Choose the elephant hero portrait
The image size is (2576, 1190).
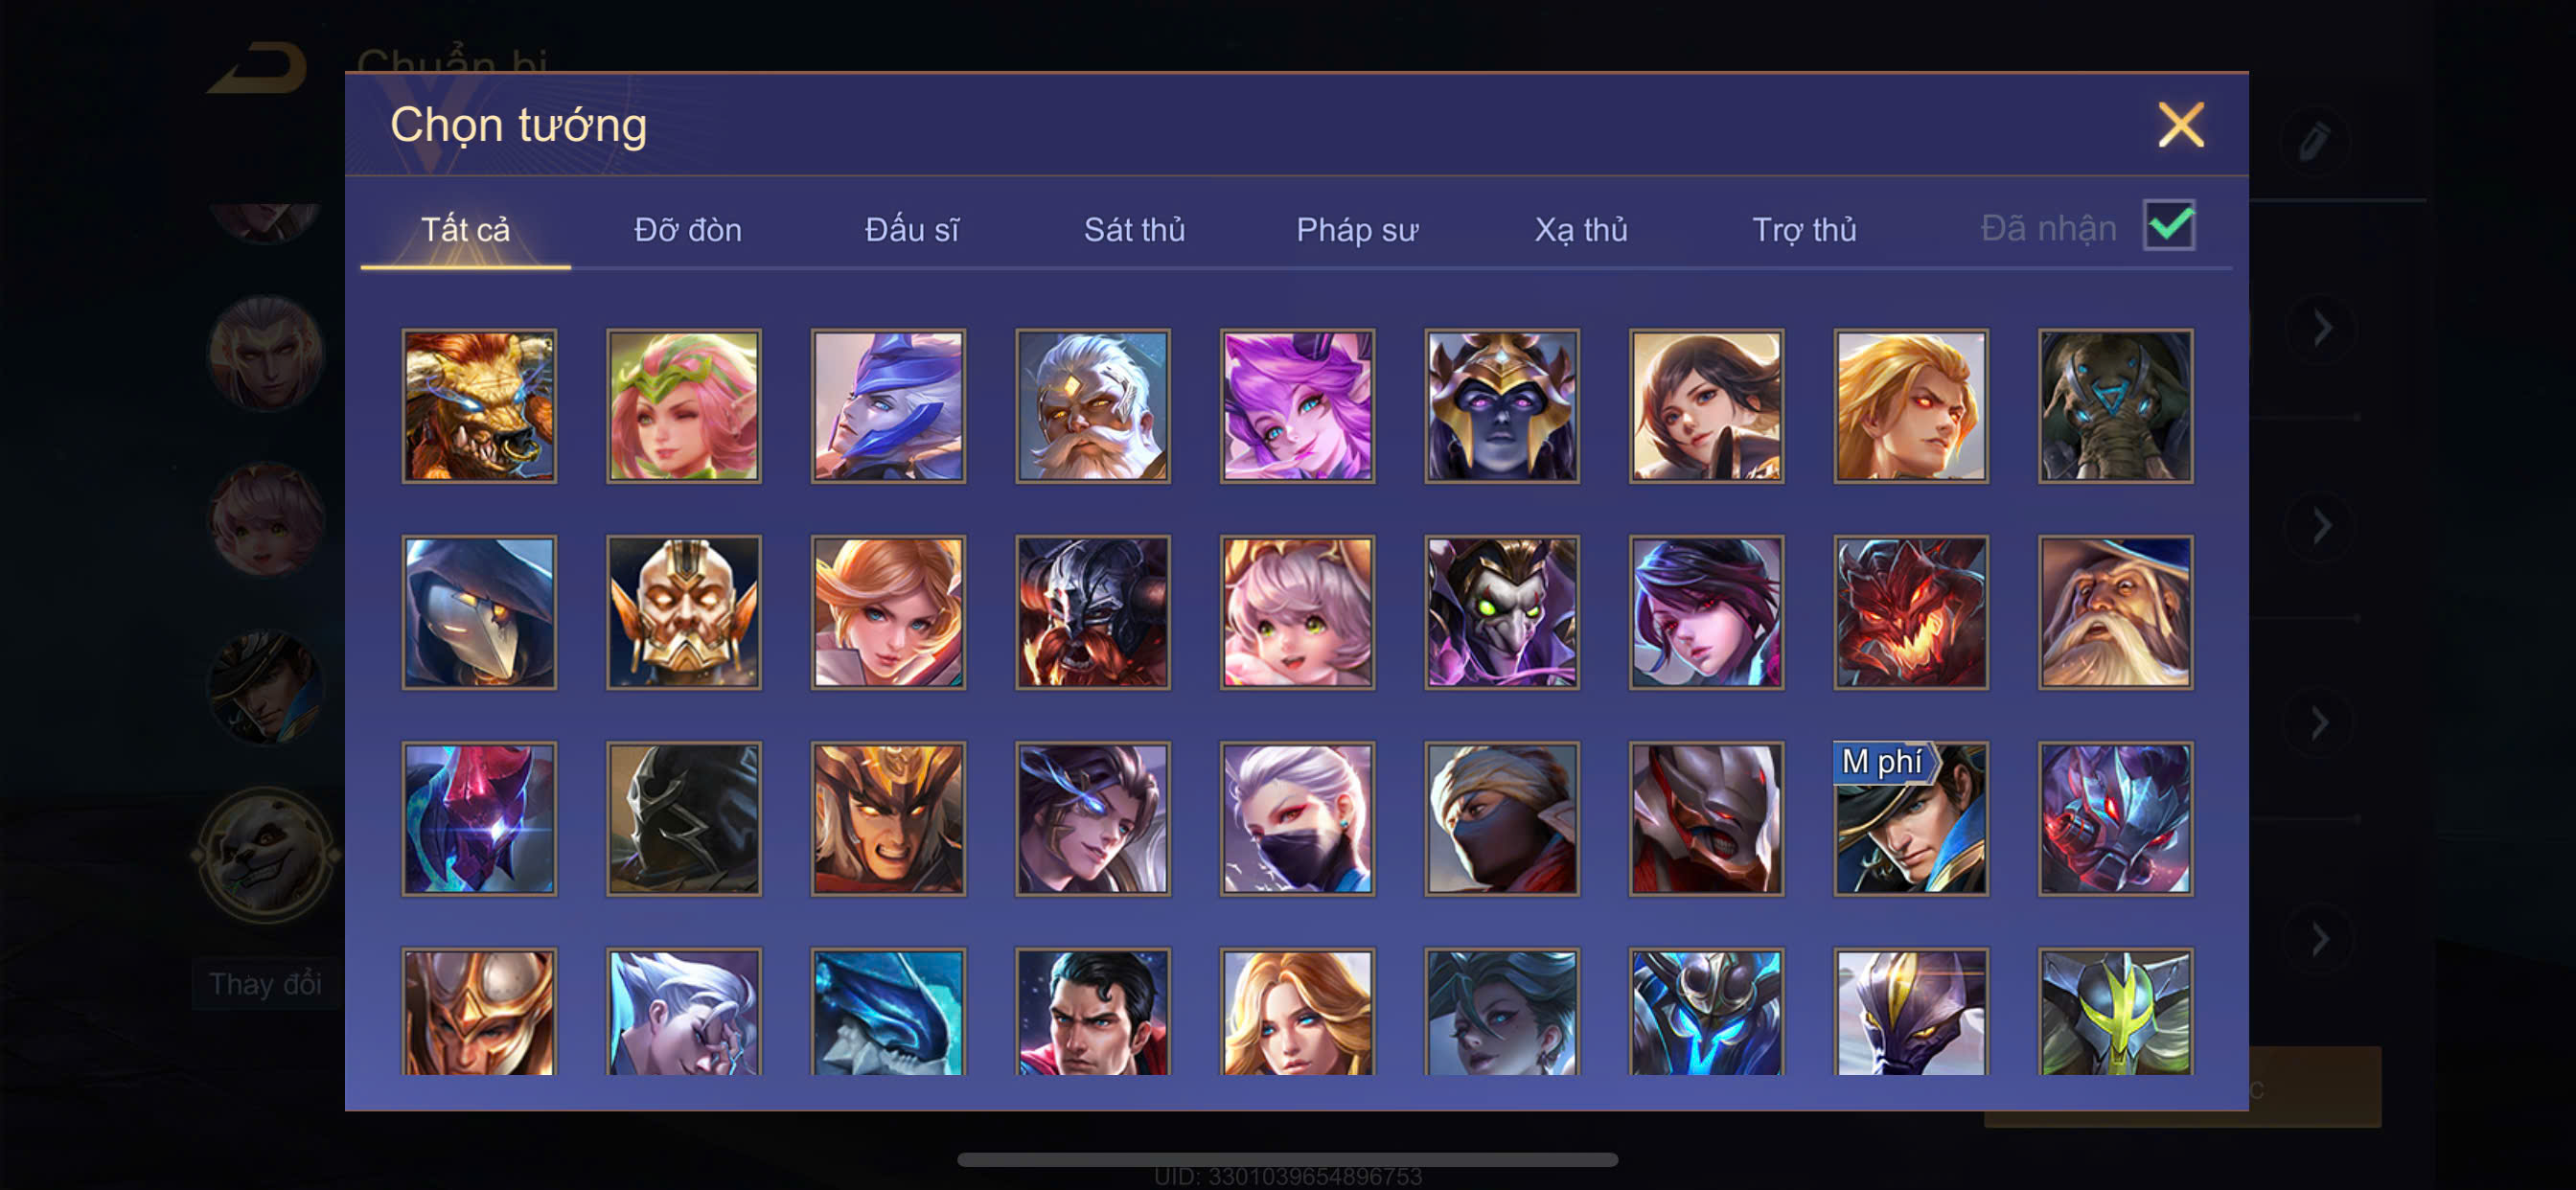[2115, 406]
